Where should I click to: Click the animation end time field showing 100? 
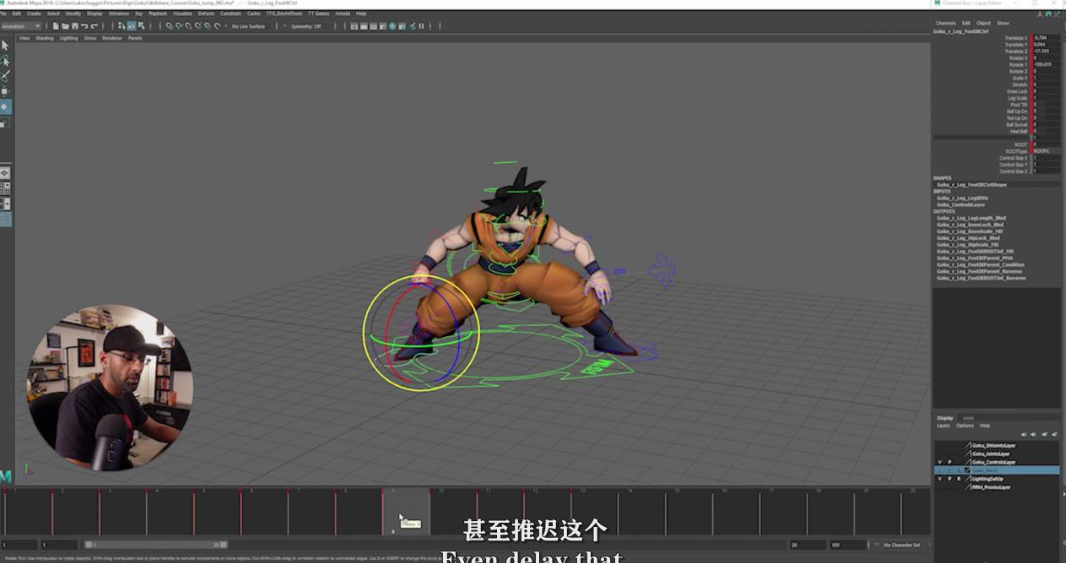point(848,545)
